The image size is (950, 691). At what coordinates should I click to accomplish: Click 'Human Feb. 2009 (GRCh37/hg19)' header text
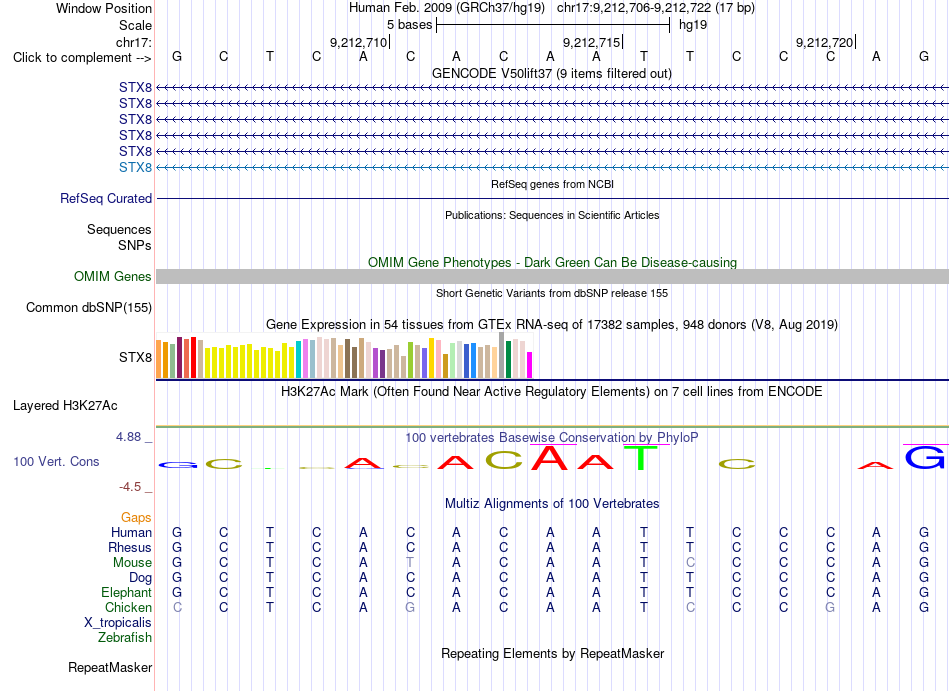(x=447, y=8)
